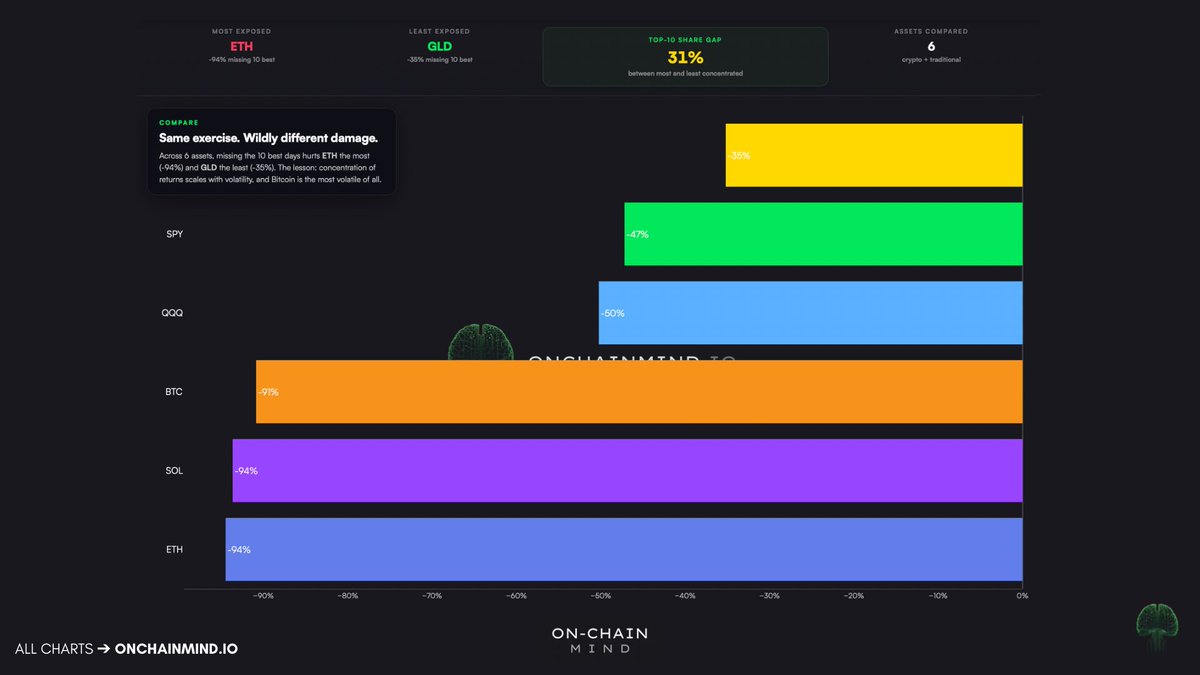The image size is (1200, 675).
Task: Select the yellow GLD bar
Action: click(874, 155)
